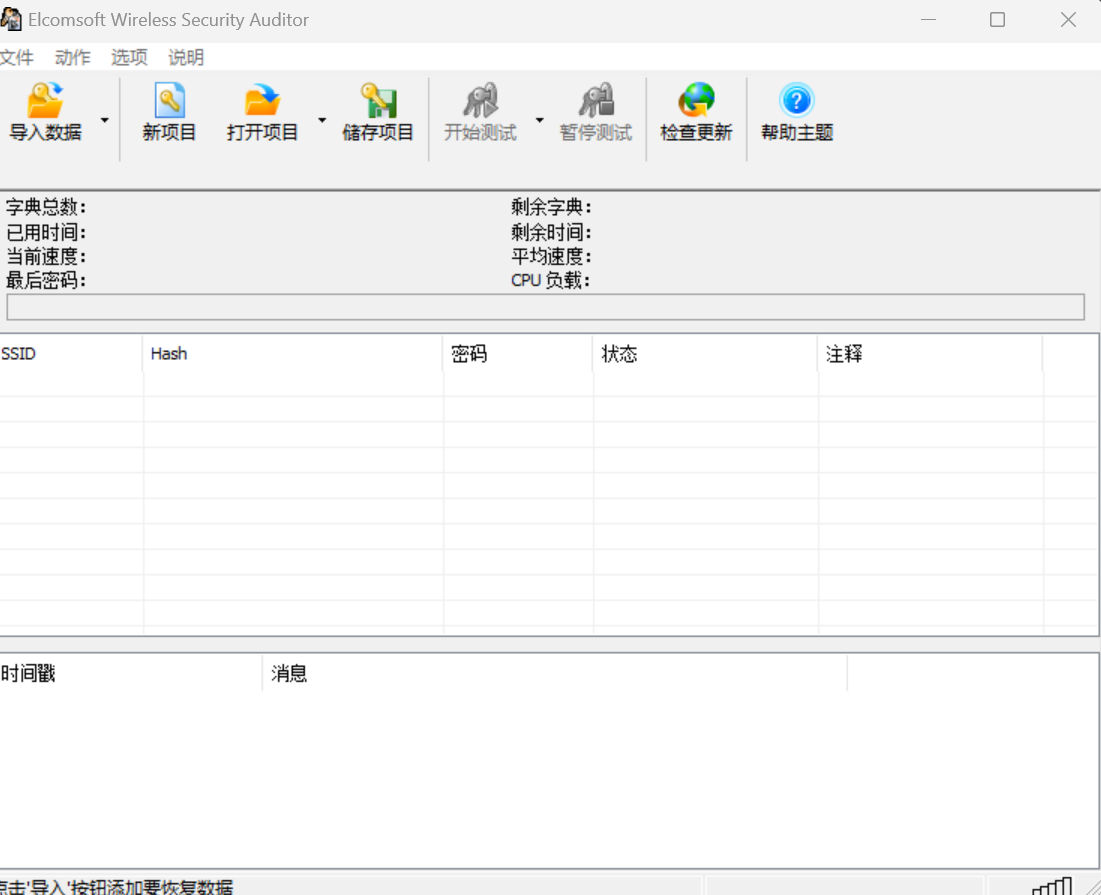Click the application icon in title bar

tap(11, 19)
